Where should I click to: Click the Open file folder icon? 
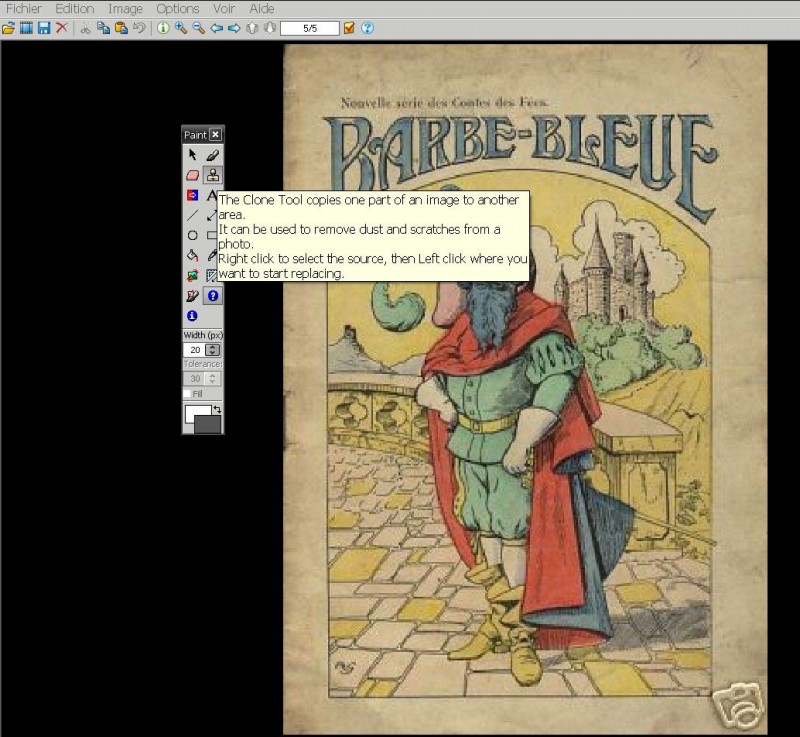pos(8,28)
